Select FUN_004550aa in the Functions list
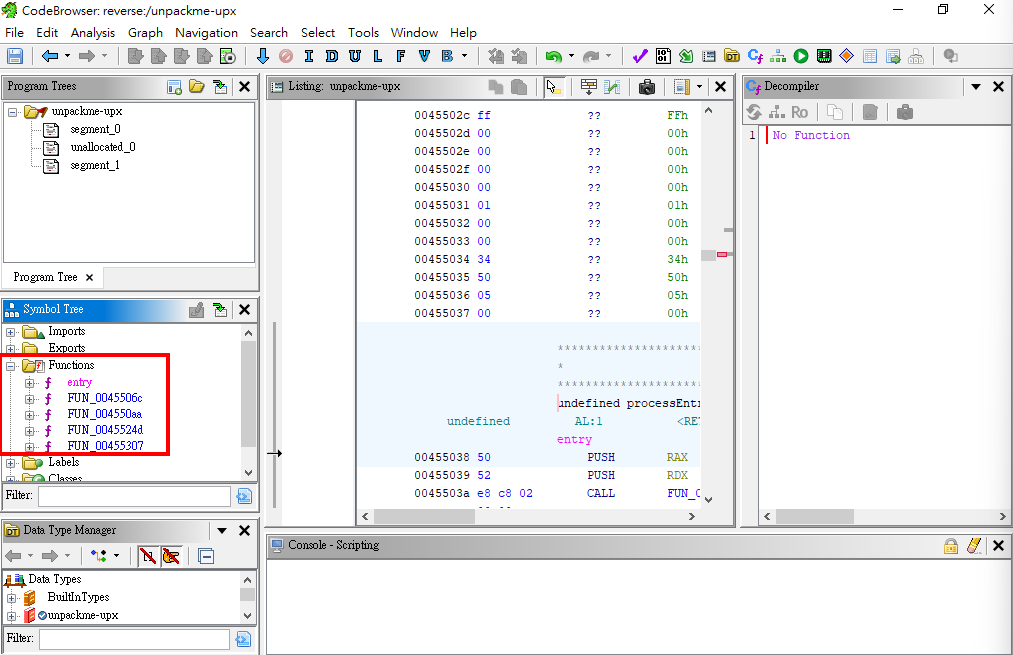Screen dimensions: 1013x655 pos(104,414)
